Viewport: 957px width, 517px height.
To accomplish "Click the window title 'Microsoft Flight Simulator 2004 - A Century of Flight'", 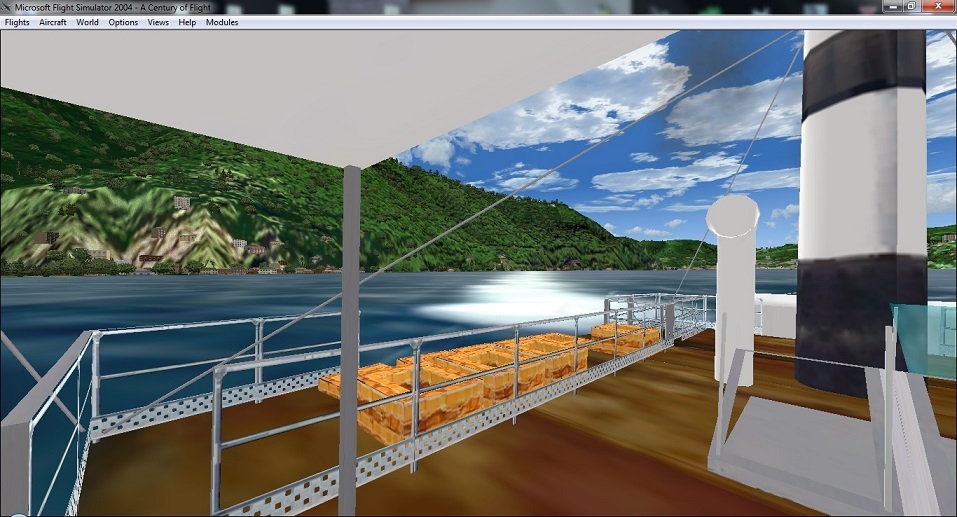I will (x=113, y=8).
